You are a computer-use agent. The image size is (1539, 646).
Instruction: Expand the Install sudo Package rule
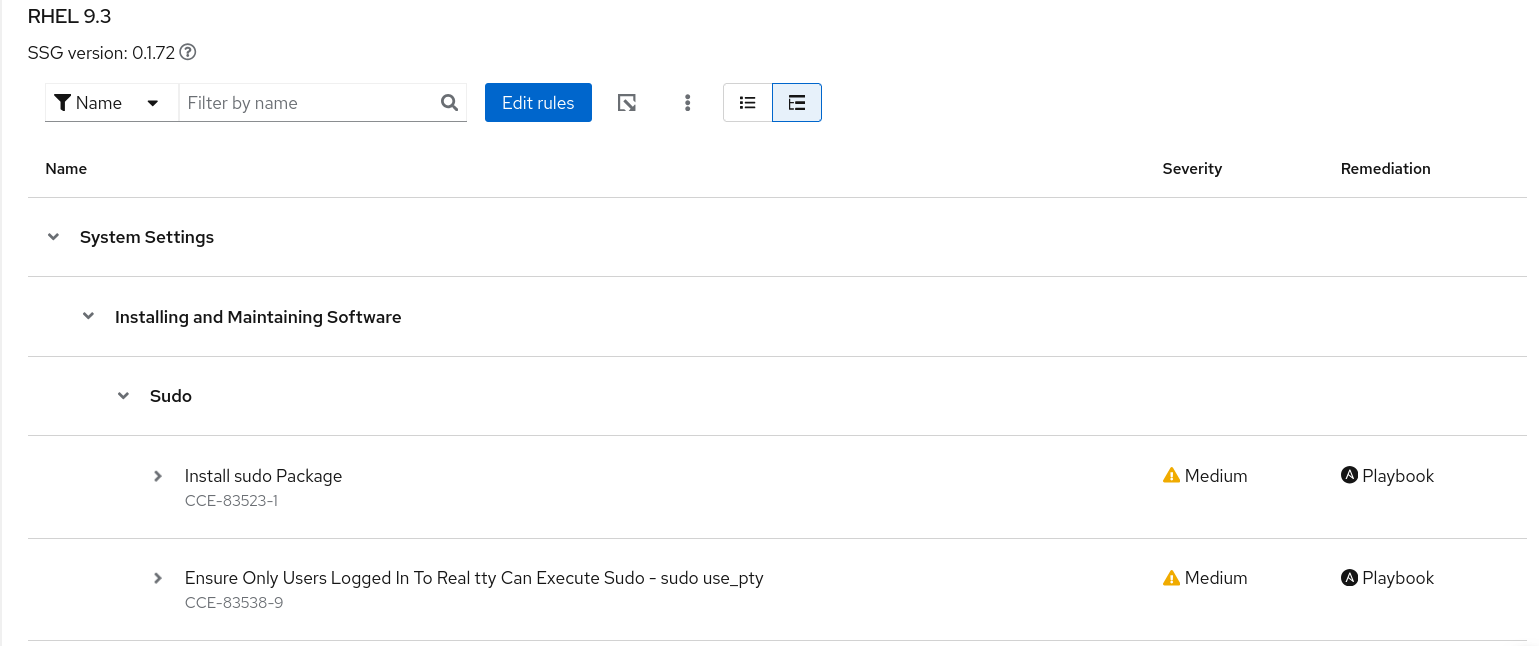(158, 476)
